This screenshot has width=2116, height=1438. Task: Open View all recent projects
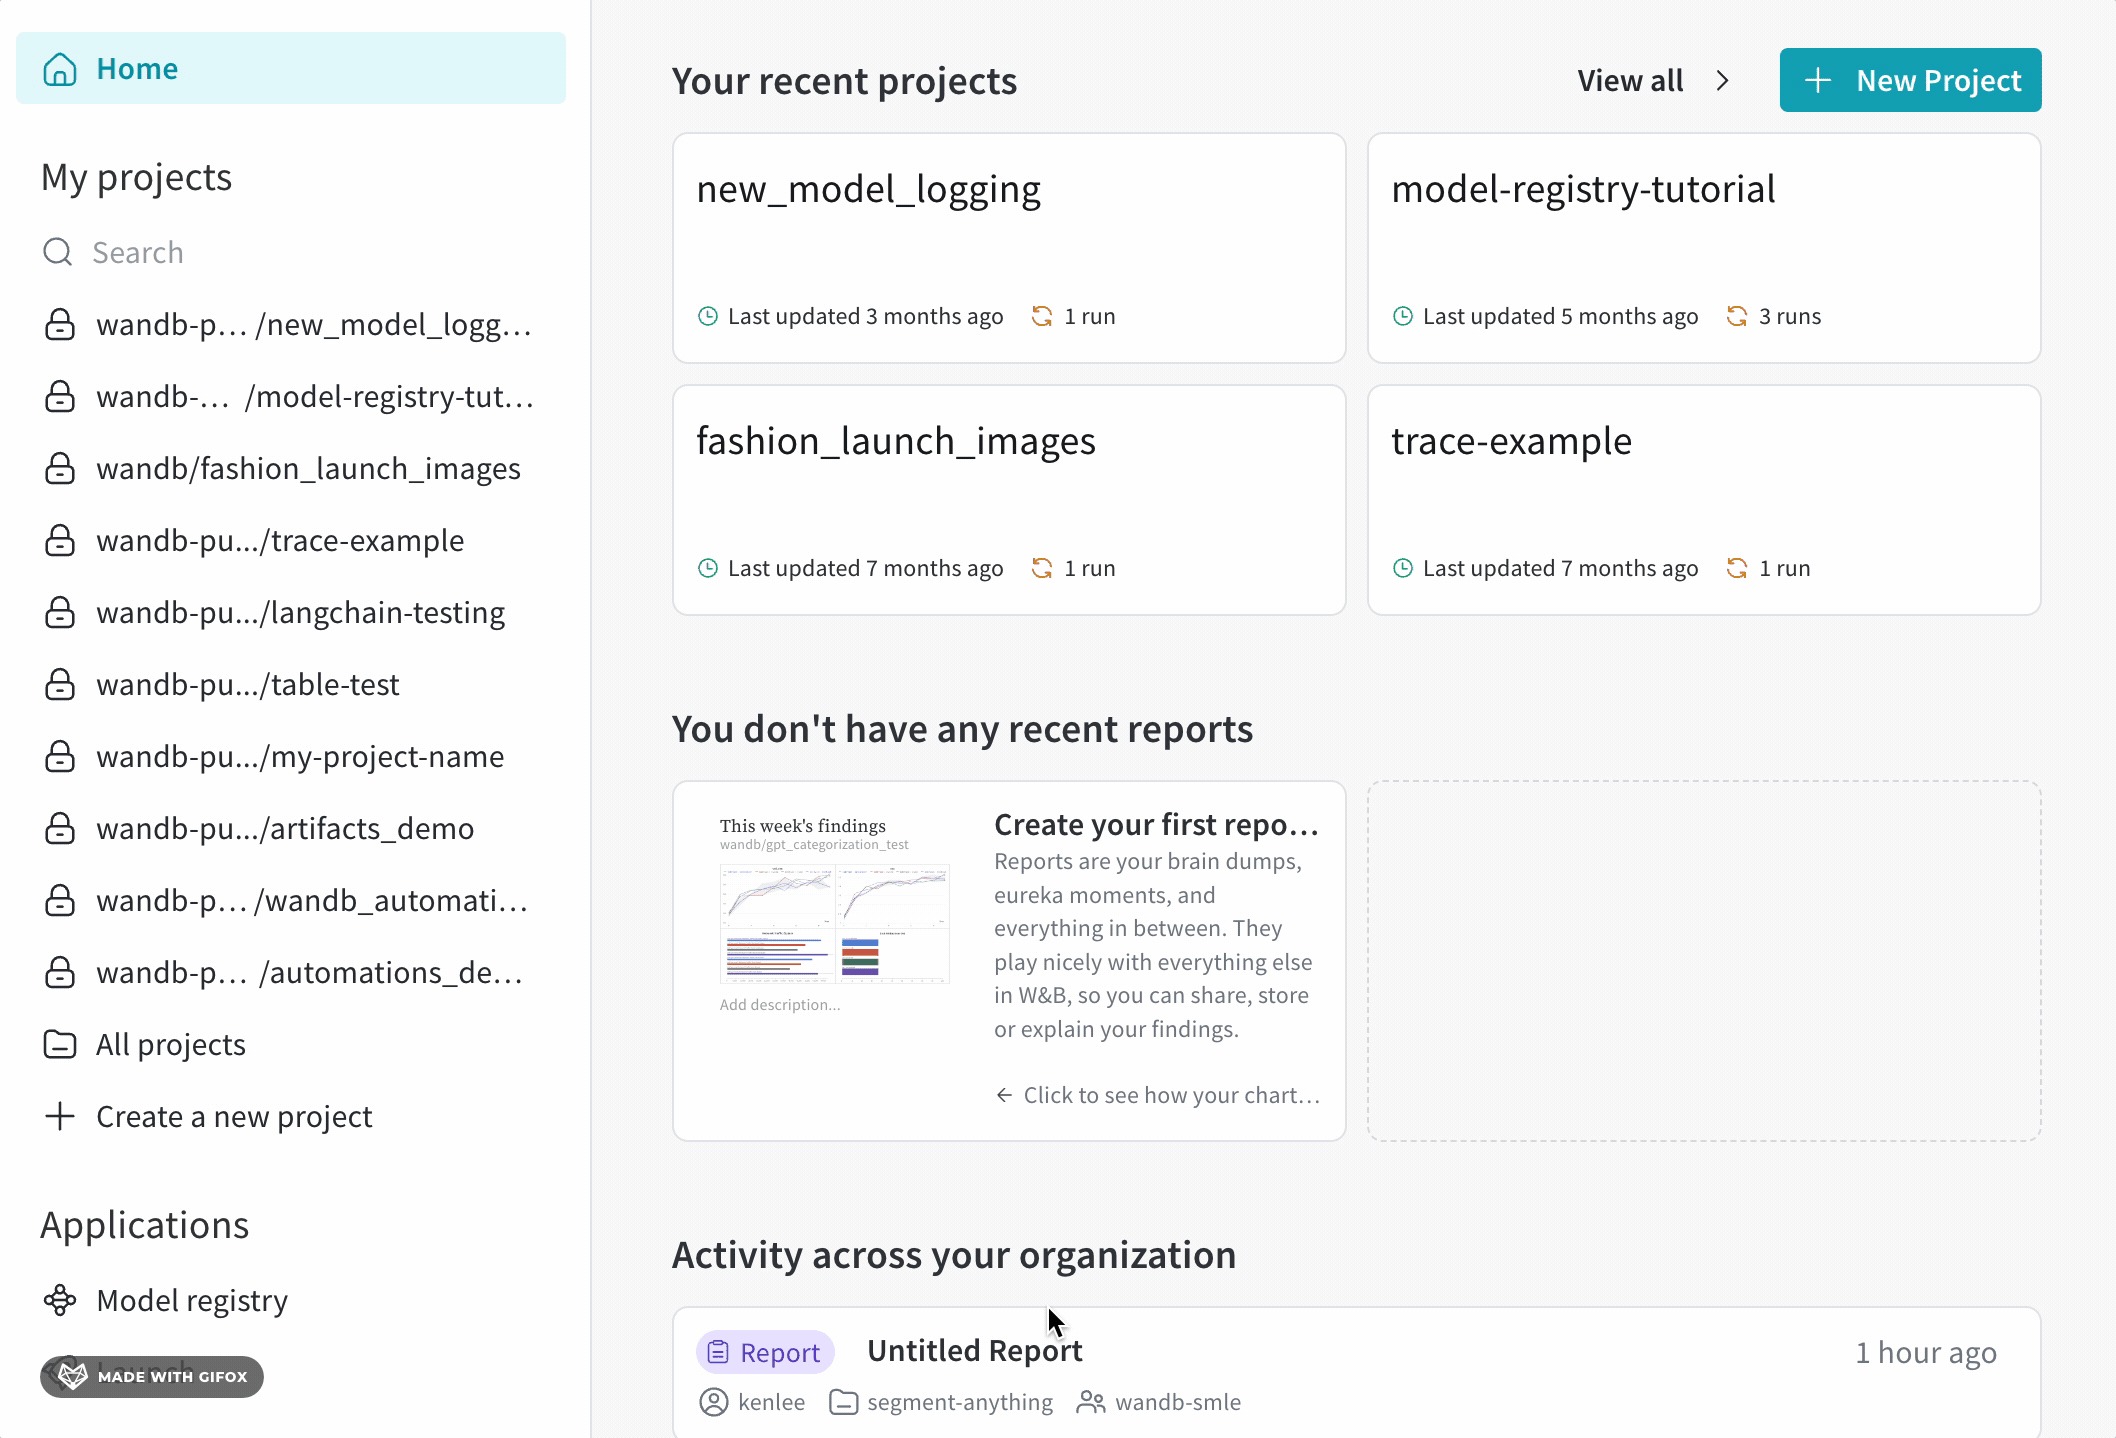coord(1631,80)
